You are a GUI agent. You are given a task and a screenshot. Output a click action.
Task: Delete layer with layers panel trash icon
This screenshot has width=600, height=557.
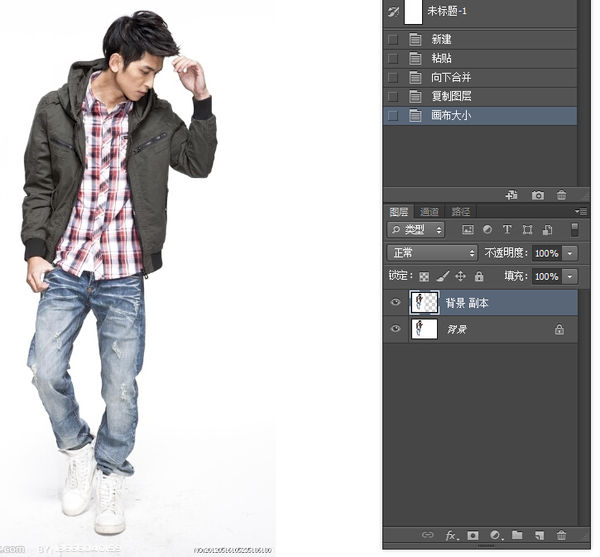coord(561,535)
